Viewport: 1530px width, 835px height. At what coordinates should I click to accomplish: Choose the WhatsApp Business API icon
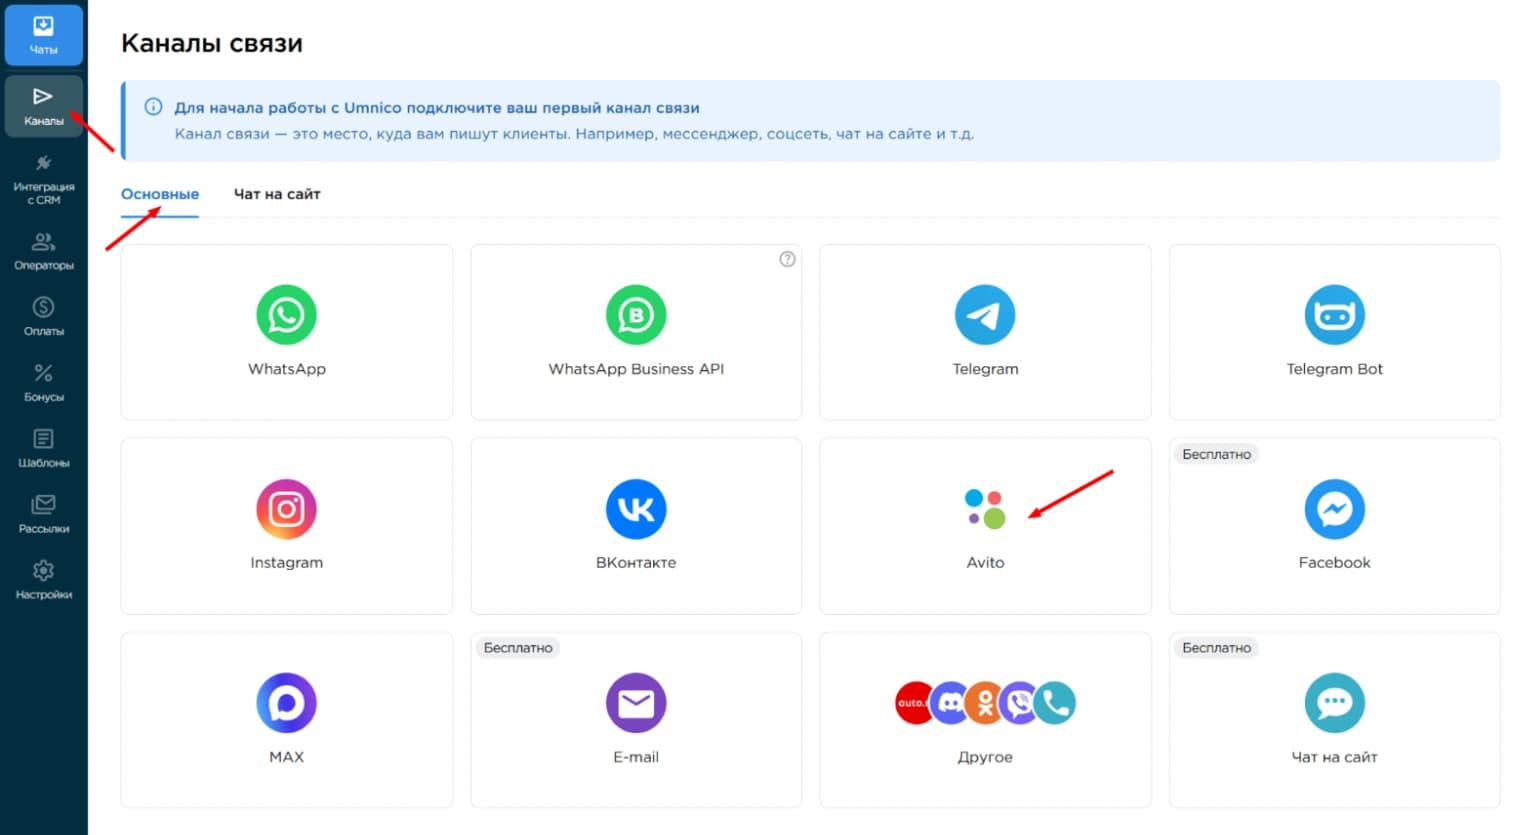pos(636,315)
